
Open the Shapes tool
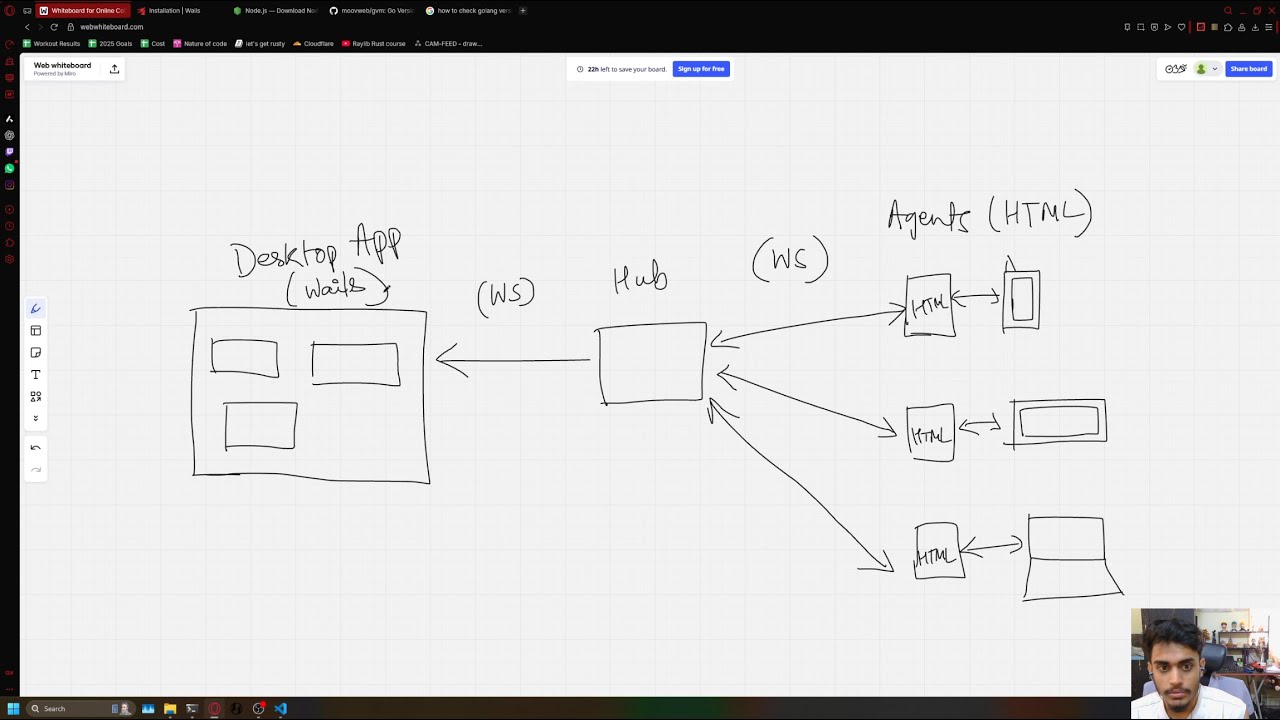tap(36, 396)
